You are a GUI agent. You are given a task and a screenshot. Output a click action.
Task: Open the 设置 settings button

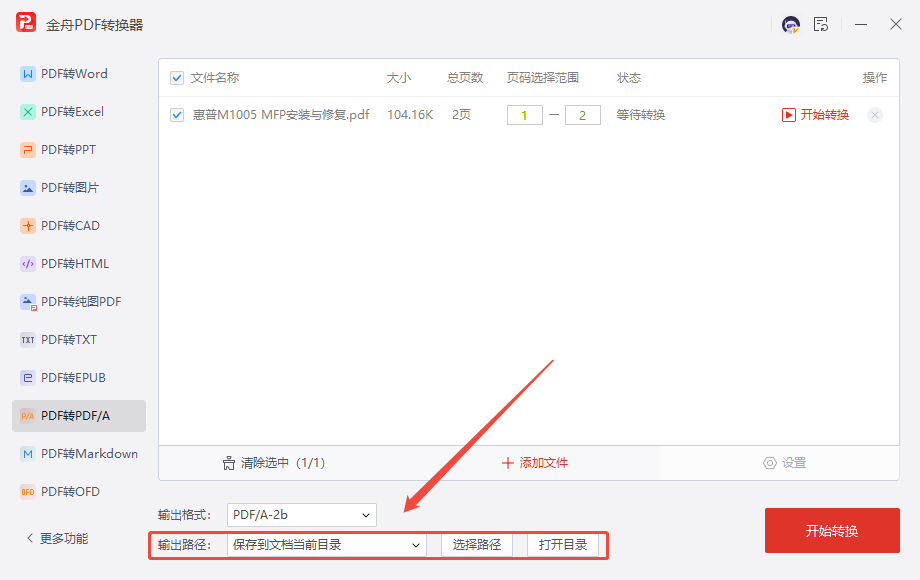[784, 463]
